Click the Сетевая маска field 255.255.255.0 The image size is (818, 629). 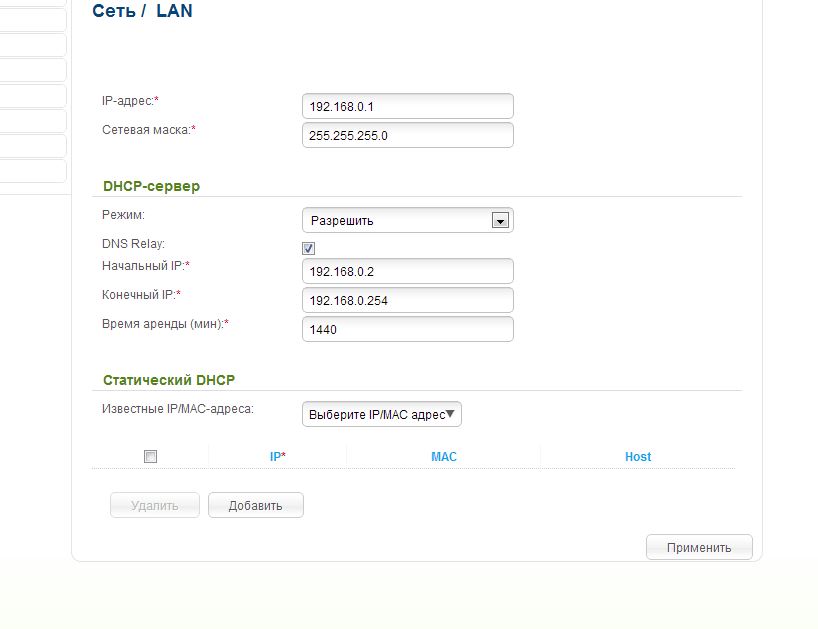click(407, 136)
